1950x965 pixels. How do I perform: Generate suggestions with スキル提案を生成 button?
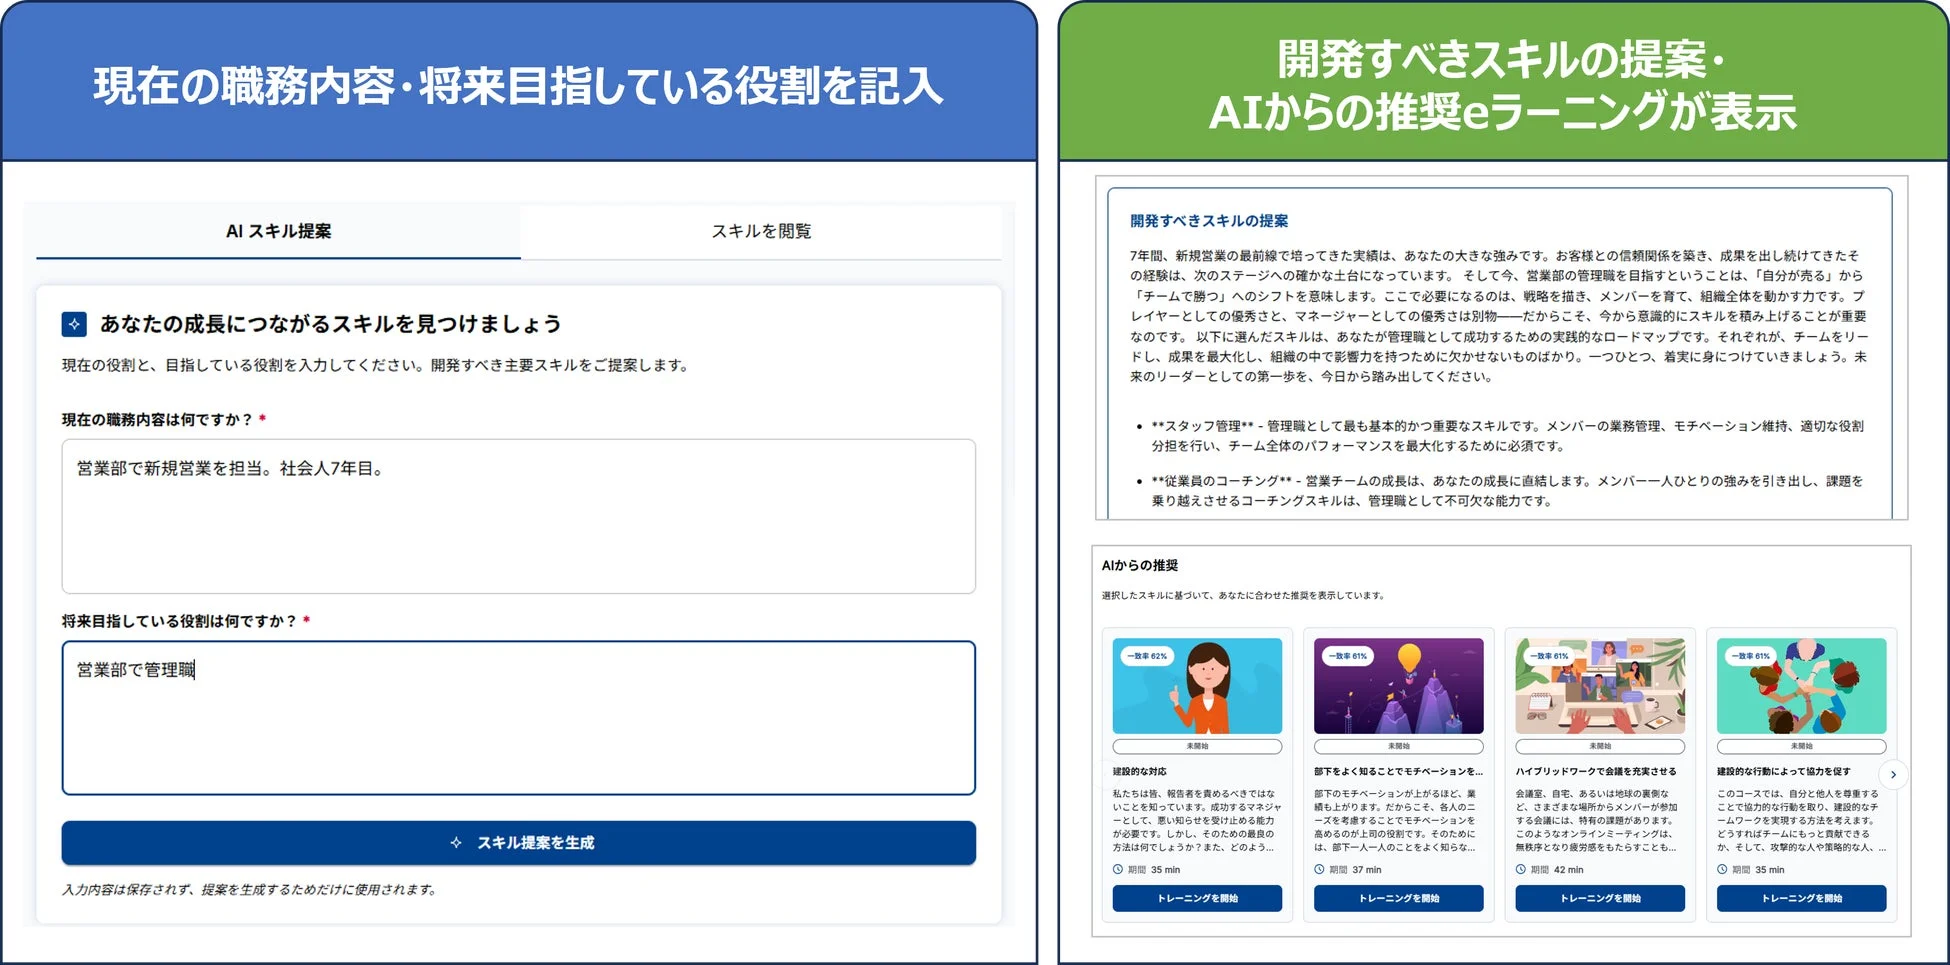point(518,843)
